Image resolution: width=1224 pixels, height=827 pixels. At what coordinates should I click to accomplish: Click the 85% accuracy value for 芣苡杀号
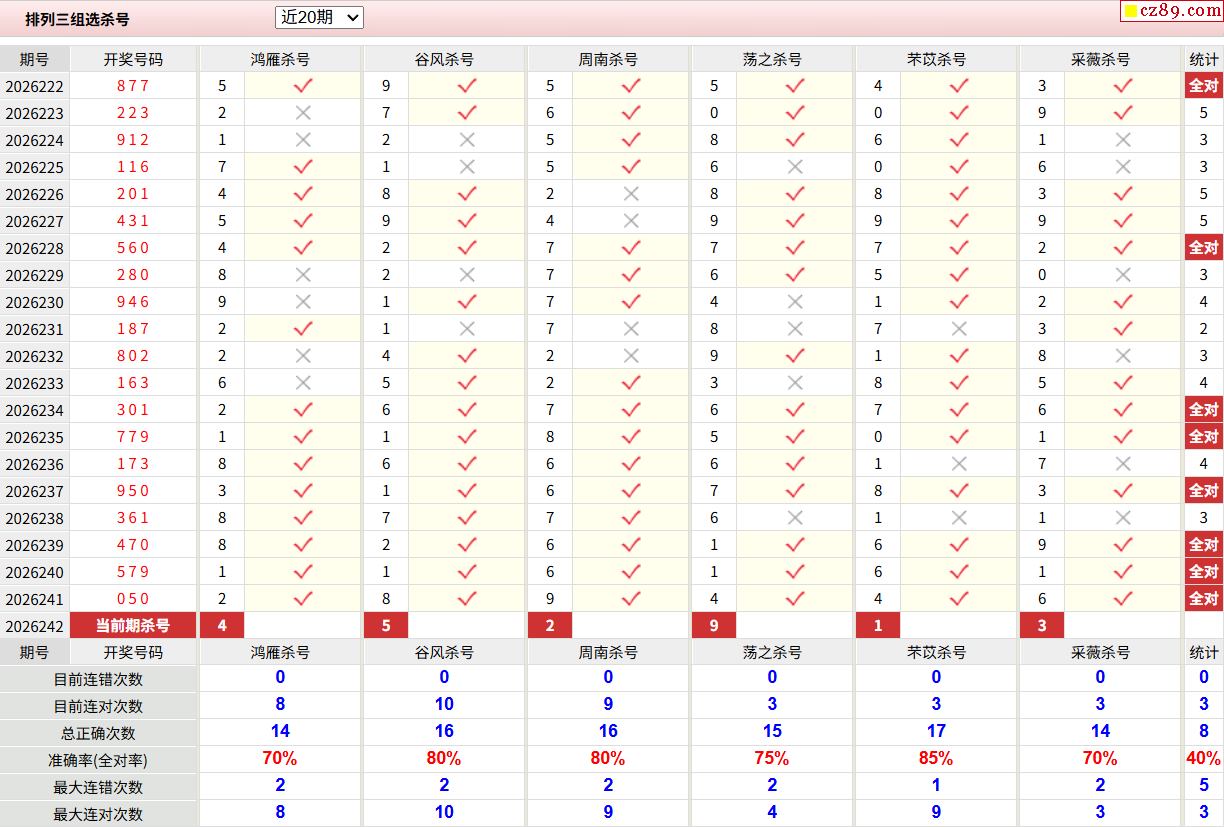[x=936, y=759]
